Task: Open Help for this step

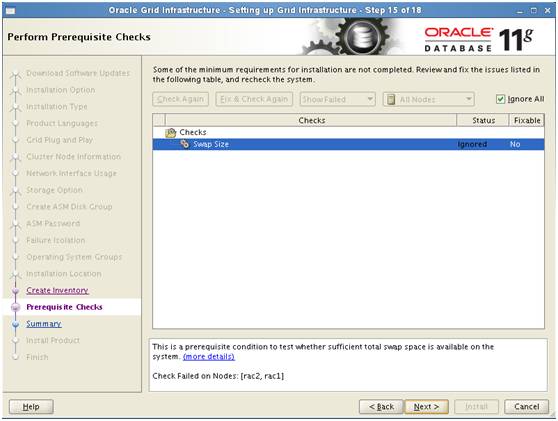Action: click(31, 406)
